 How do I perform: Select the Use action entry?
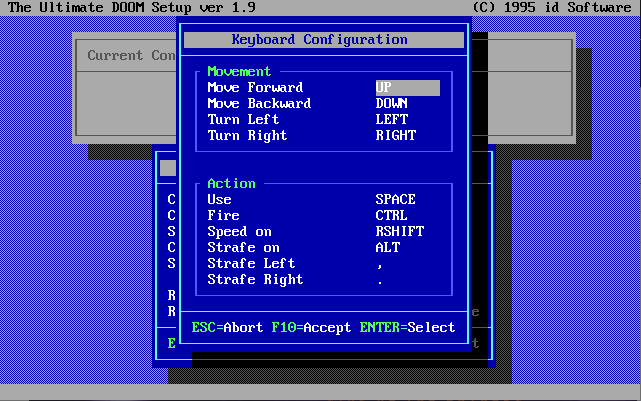[x=219, y=200]
